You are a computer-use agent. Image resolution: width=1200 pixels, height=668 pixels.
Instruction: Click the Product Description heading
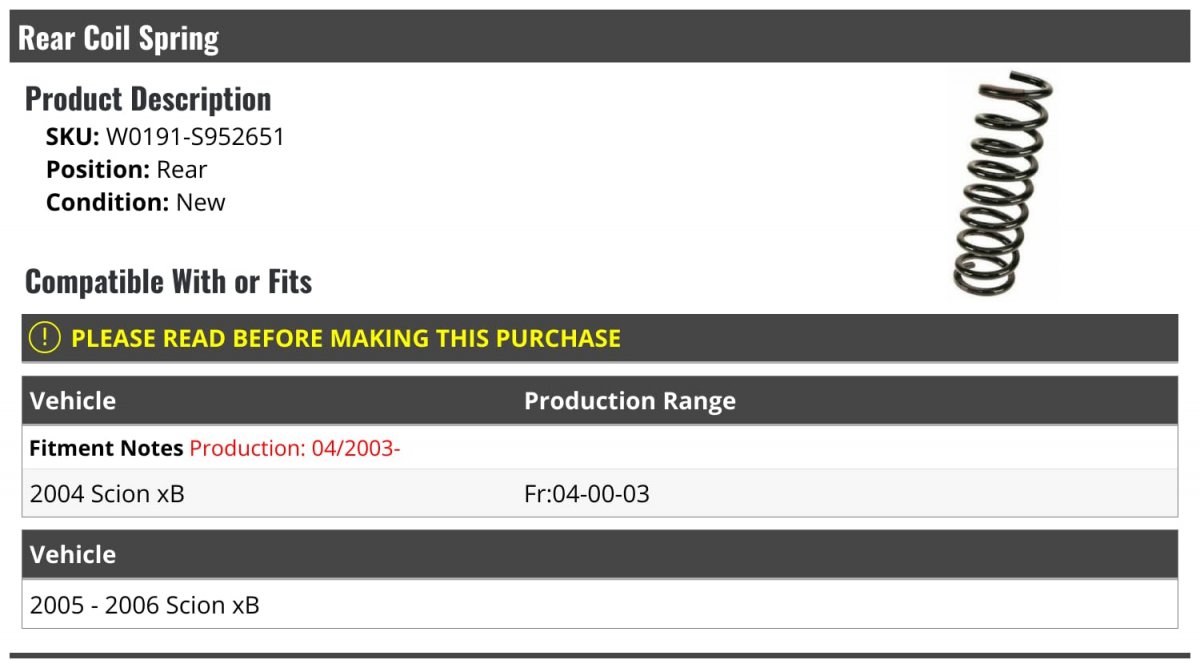148,99
